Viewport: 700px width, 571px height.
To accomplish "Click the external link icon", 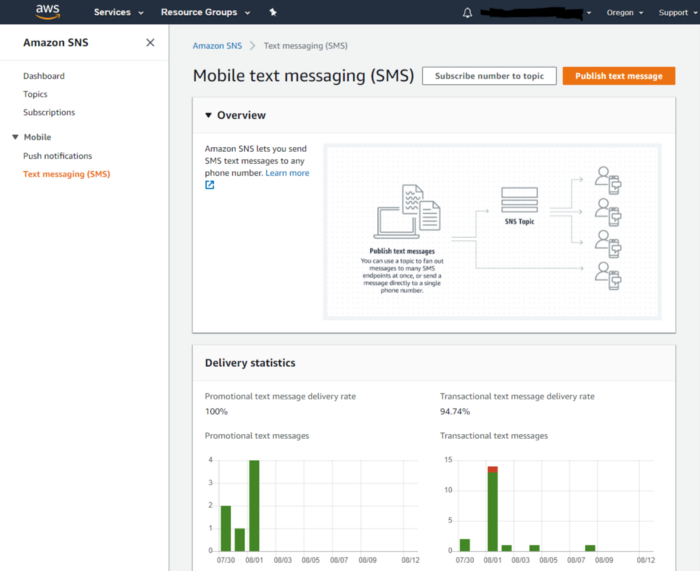I will coord(209,185).
